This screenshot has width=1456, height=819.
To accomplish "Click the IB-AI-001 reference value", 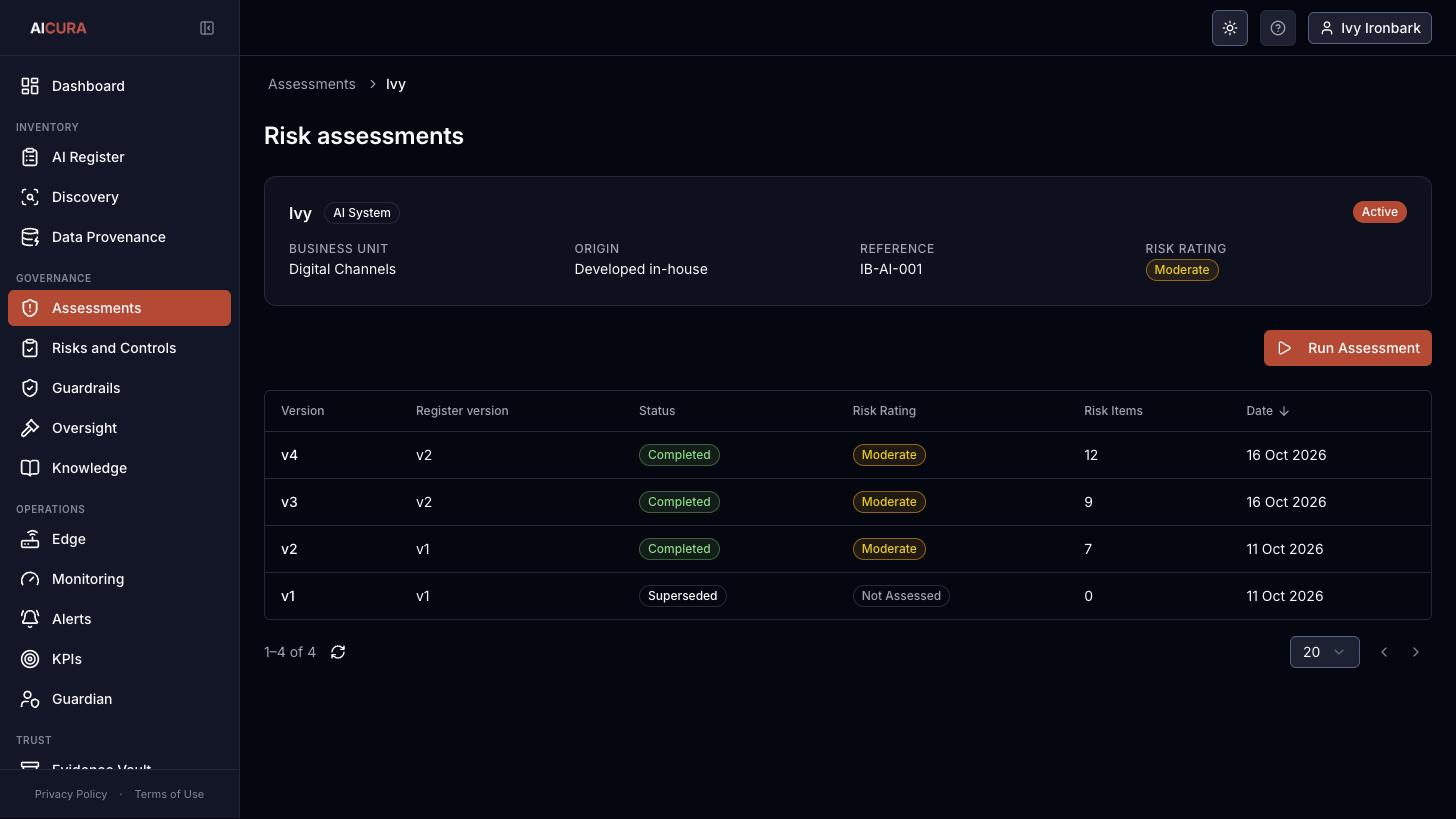I will (891, 269).
